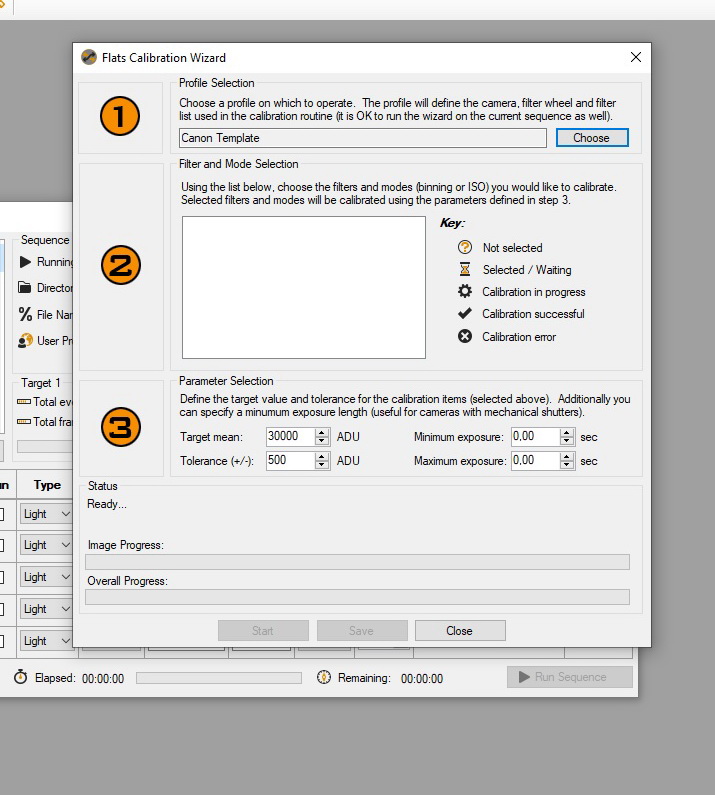
Task: Click the Ready... status text
Action: [107, 504]
